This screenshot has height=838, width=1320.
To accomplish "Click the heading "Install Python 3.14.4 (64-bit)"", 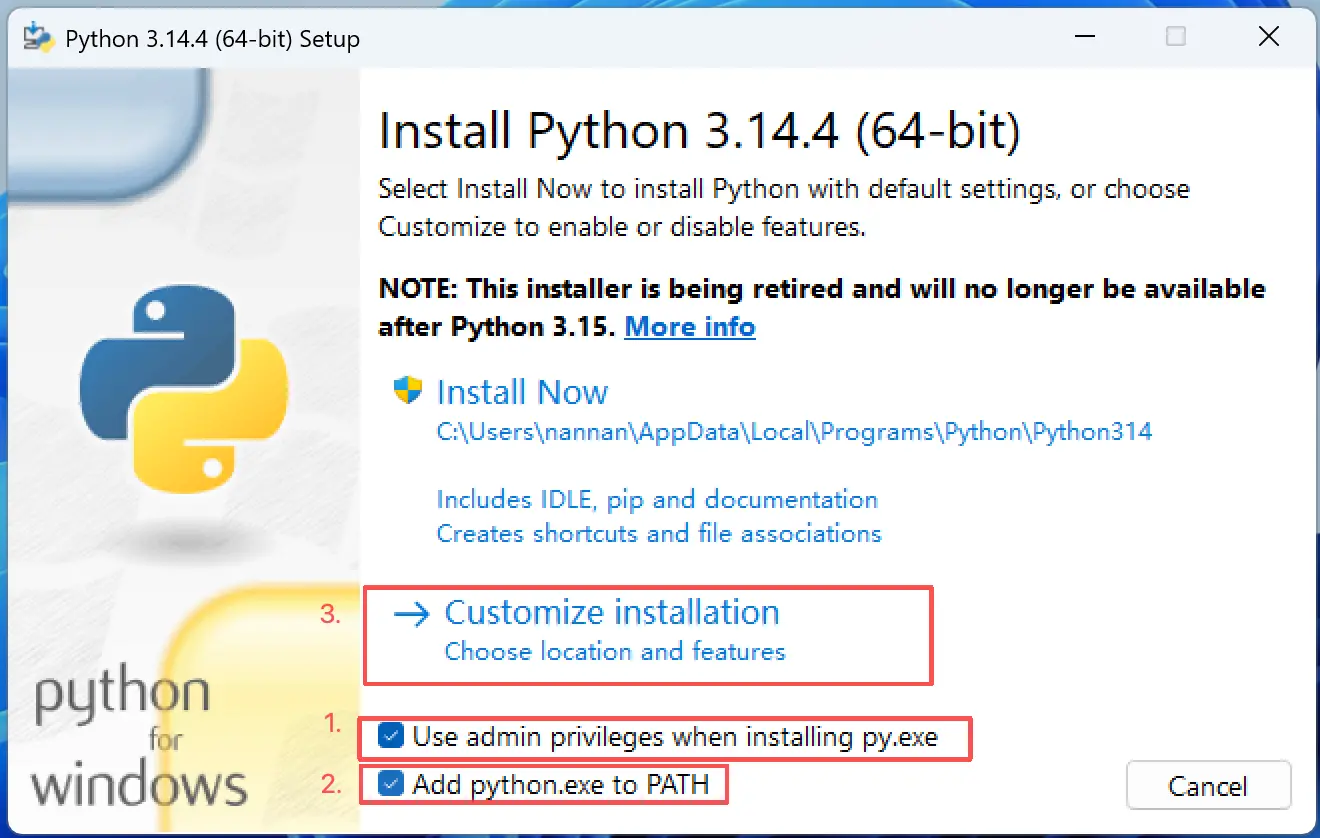I will 700,132.
